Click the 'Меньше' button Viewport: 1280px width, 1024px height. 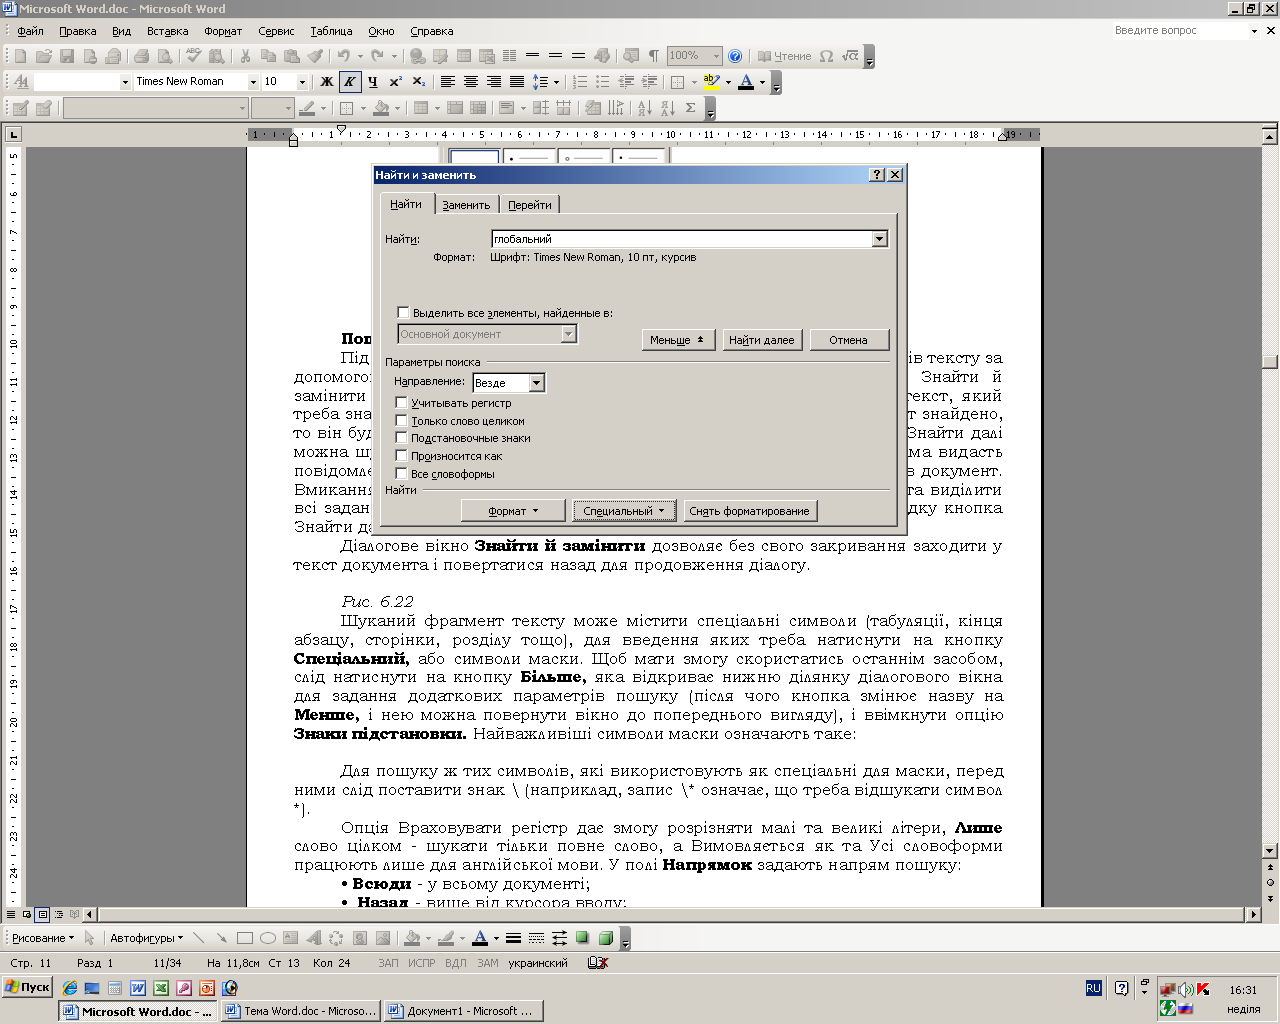tap(677, 340)
